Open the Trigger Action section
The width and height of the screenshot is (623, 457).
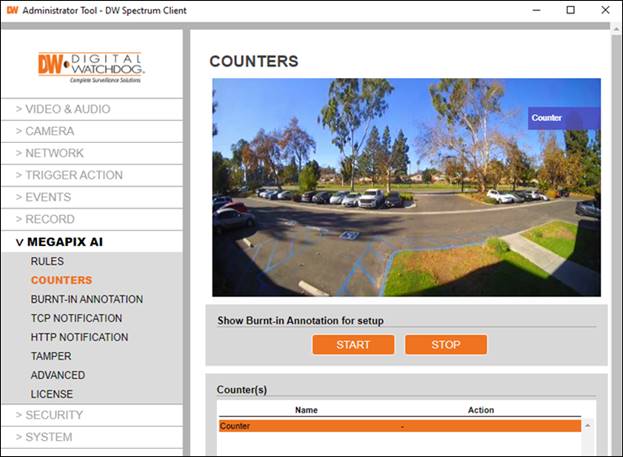69,175
